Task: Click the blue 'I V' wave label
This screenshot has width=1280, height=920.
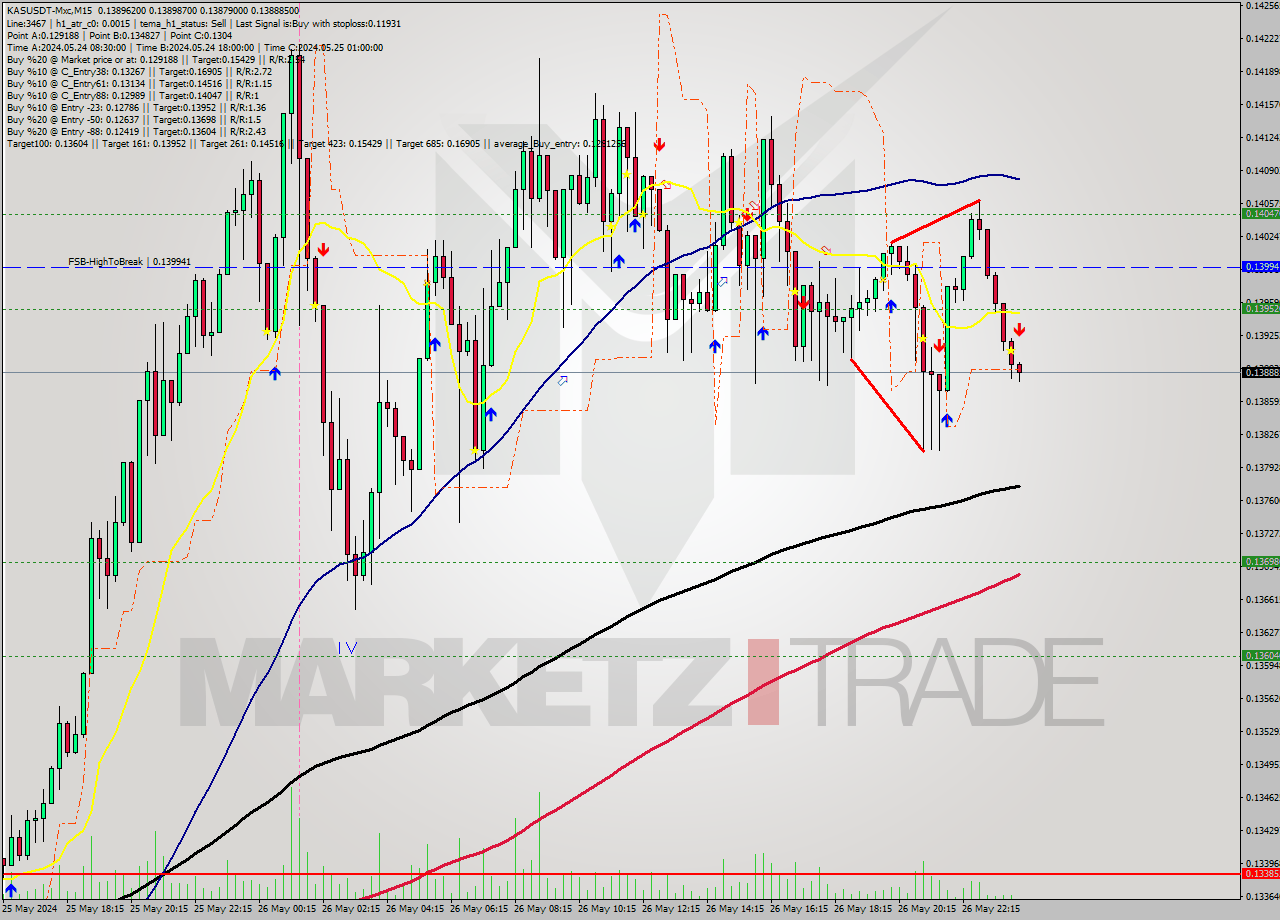Action: click(x=347, y=647)
